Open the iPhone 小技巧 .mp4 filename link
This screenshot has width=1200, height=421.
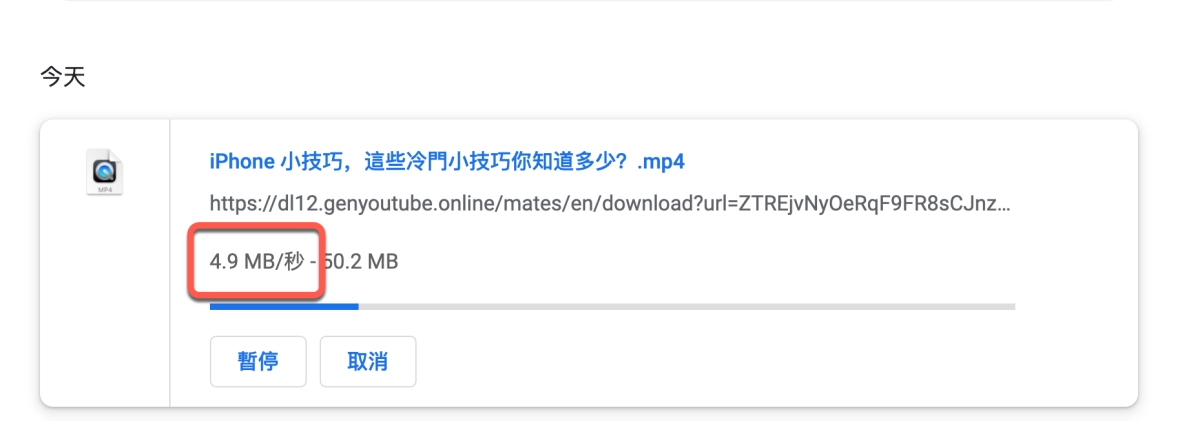(447, 161)
